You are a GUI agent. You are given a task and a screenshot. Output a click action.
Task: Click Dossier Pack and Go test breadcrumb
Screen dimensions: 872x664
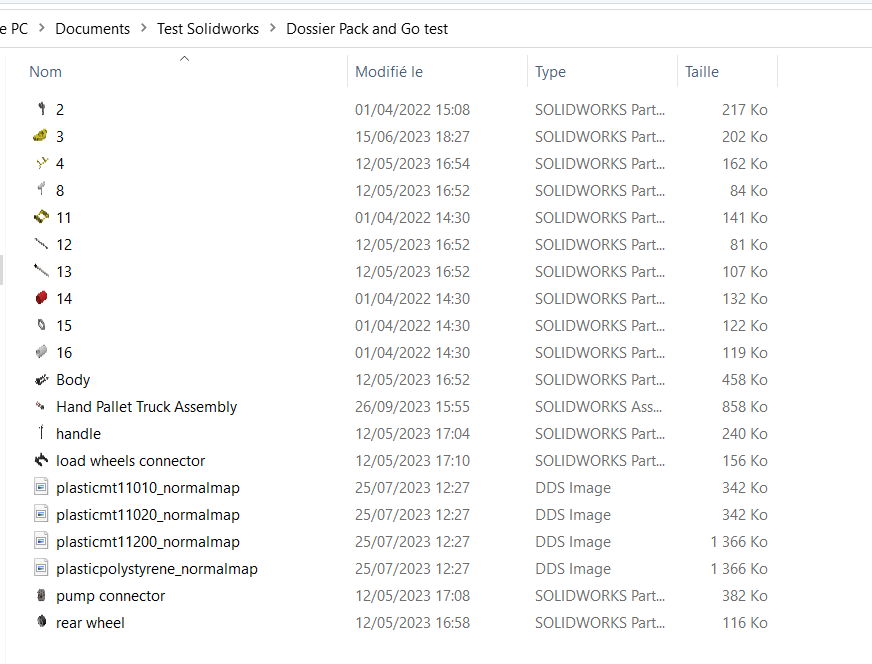click(367, 29)
